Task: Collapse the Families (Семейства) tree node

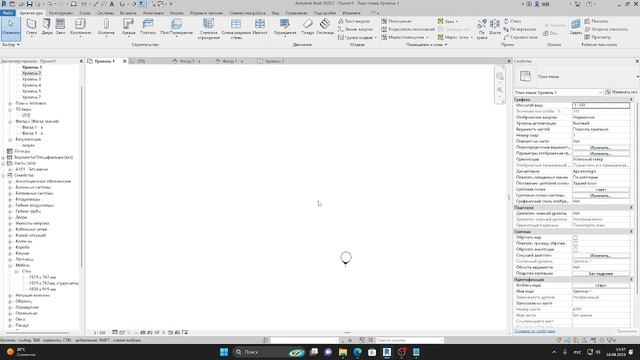Action: (x=4, y=175)
